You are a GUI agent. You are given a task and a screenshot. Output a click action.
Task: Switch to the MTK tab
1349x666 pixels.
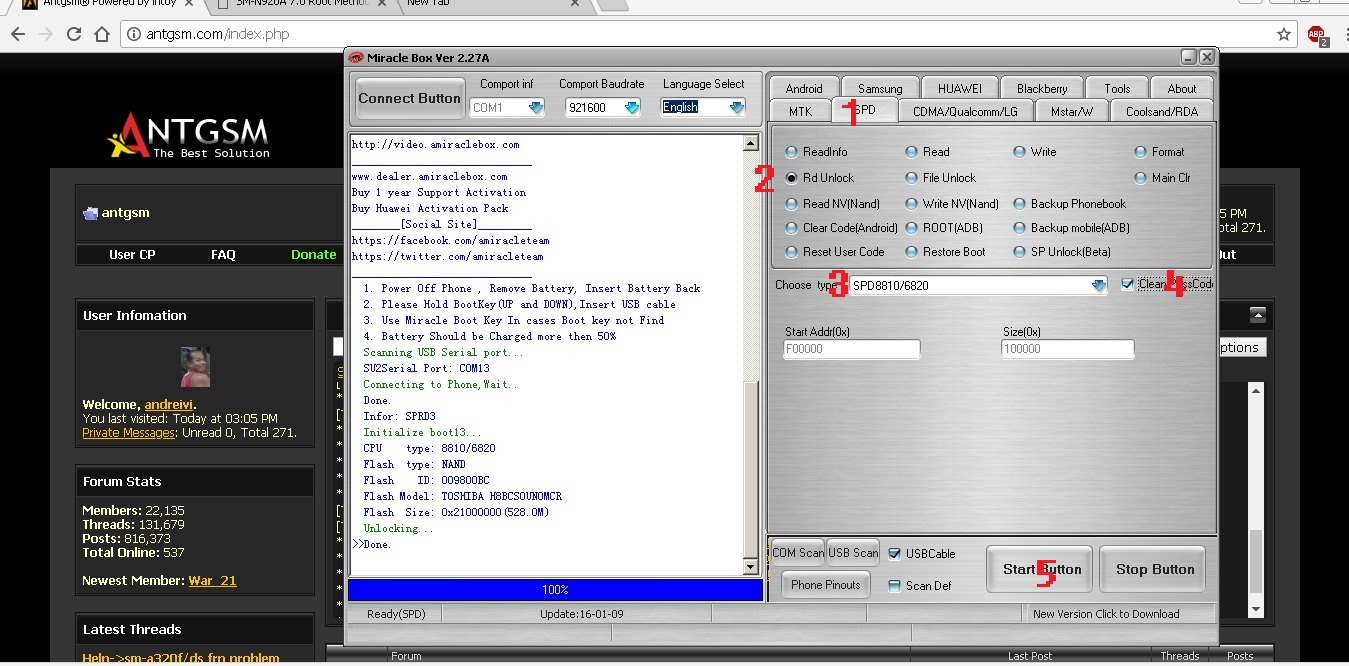(x=800, y=111)
